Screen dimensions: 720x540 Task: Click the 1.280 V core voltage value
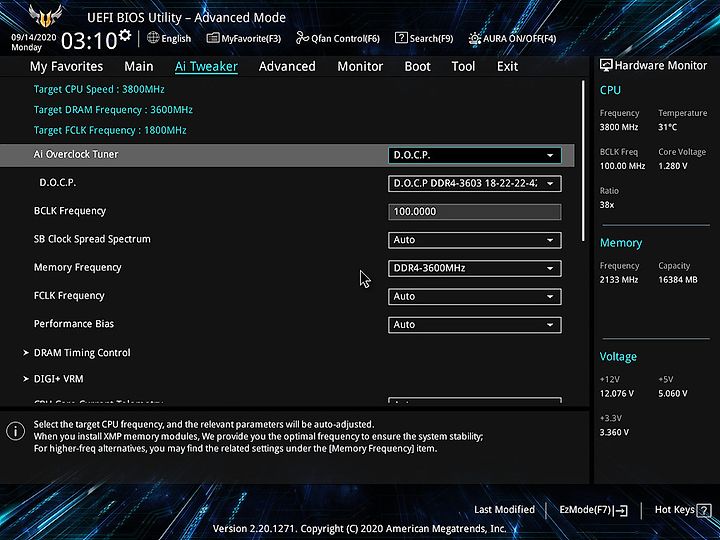(673, 166)
